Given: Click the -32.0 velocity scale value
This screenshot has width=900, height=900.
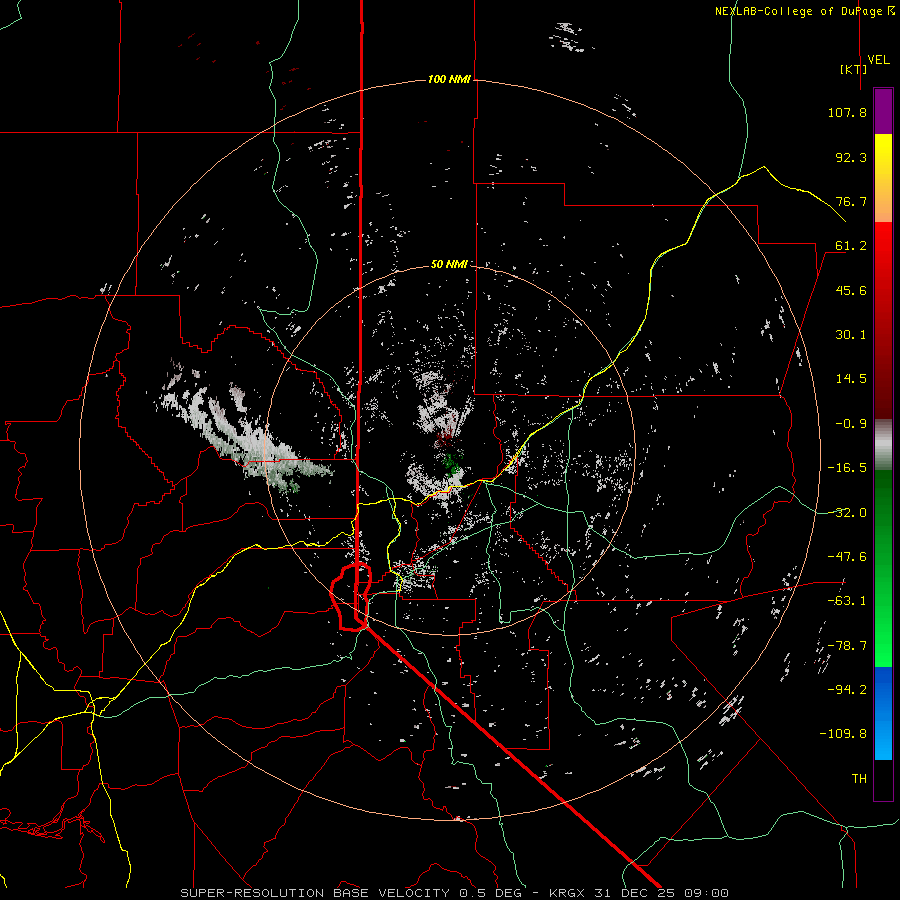Looking at the screenshot, I should (x=847, y=513).
